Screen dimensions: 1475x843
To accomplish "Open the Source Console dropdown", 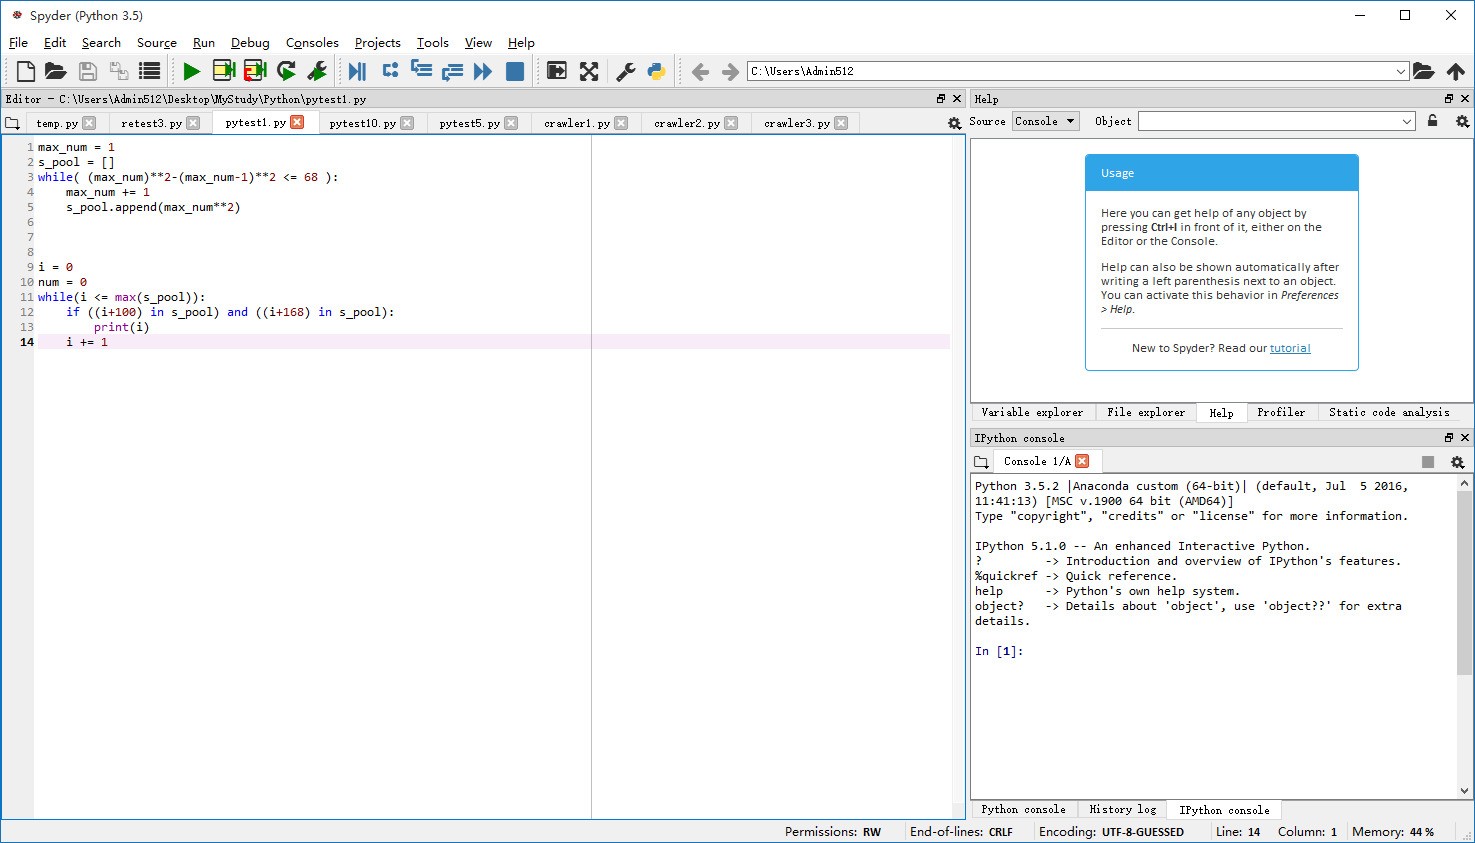I will (1045, 121).
